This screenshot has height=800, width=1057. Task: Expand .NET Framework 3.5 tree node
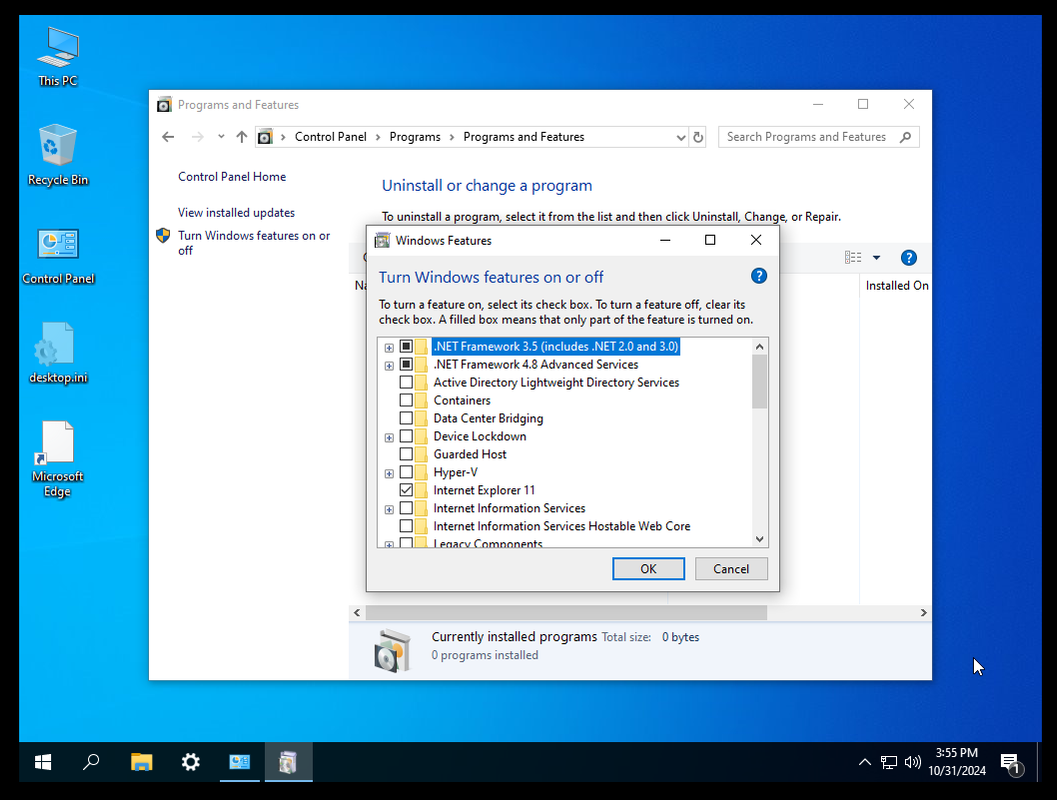tap(389, 348)
